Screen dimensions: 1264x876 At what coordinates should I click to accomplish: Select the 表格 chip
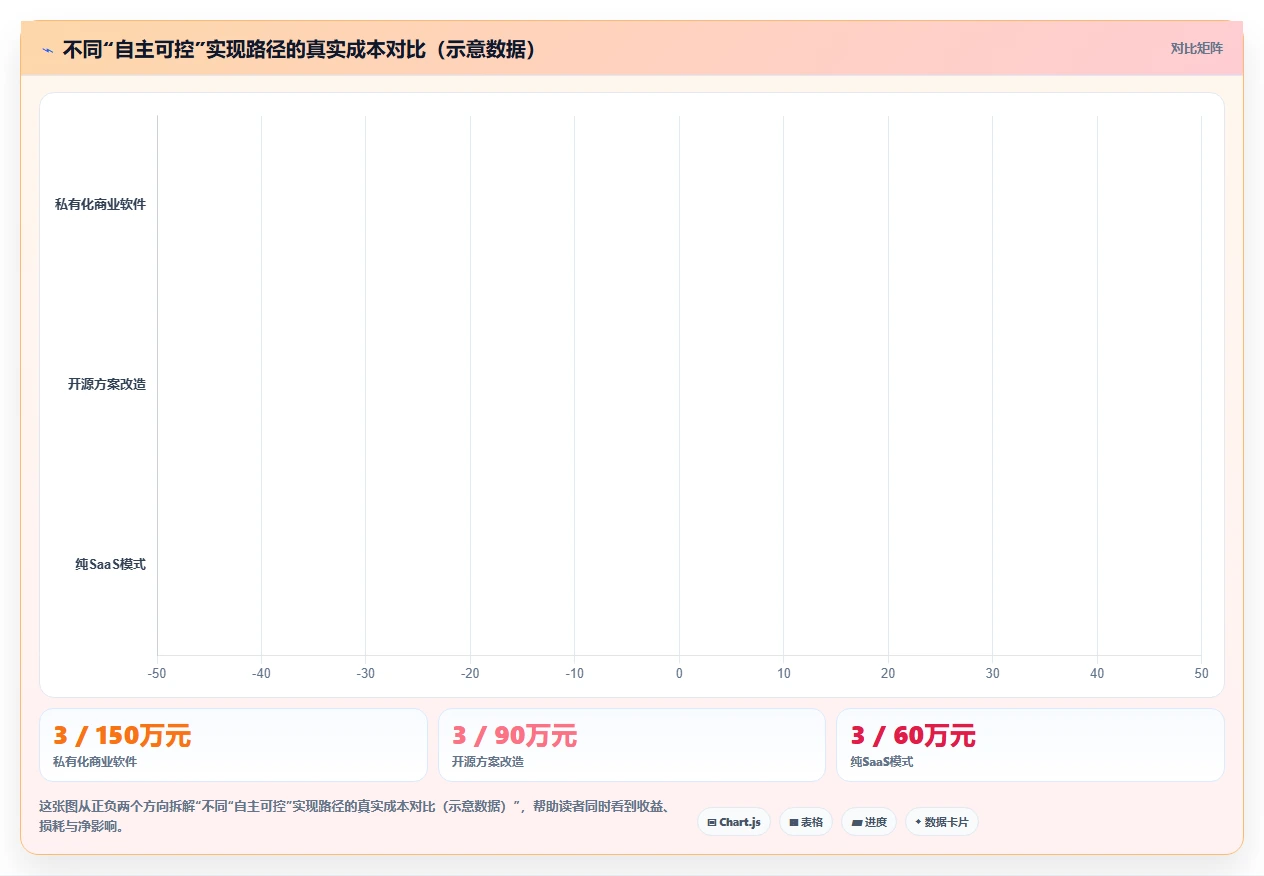(806, 822)
